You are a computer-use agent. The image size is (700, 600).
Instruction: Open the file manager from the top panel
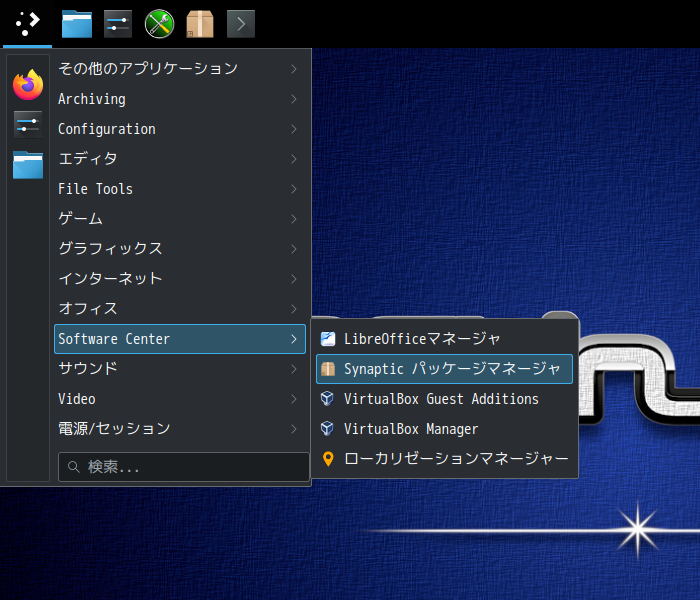tap(77, 24)
